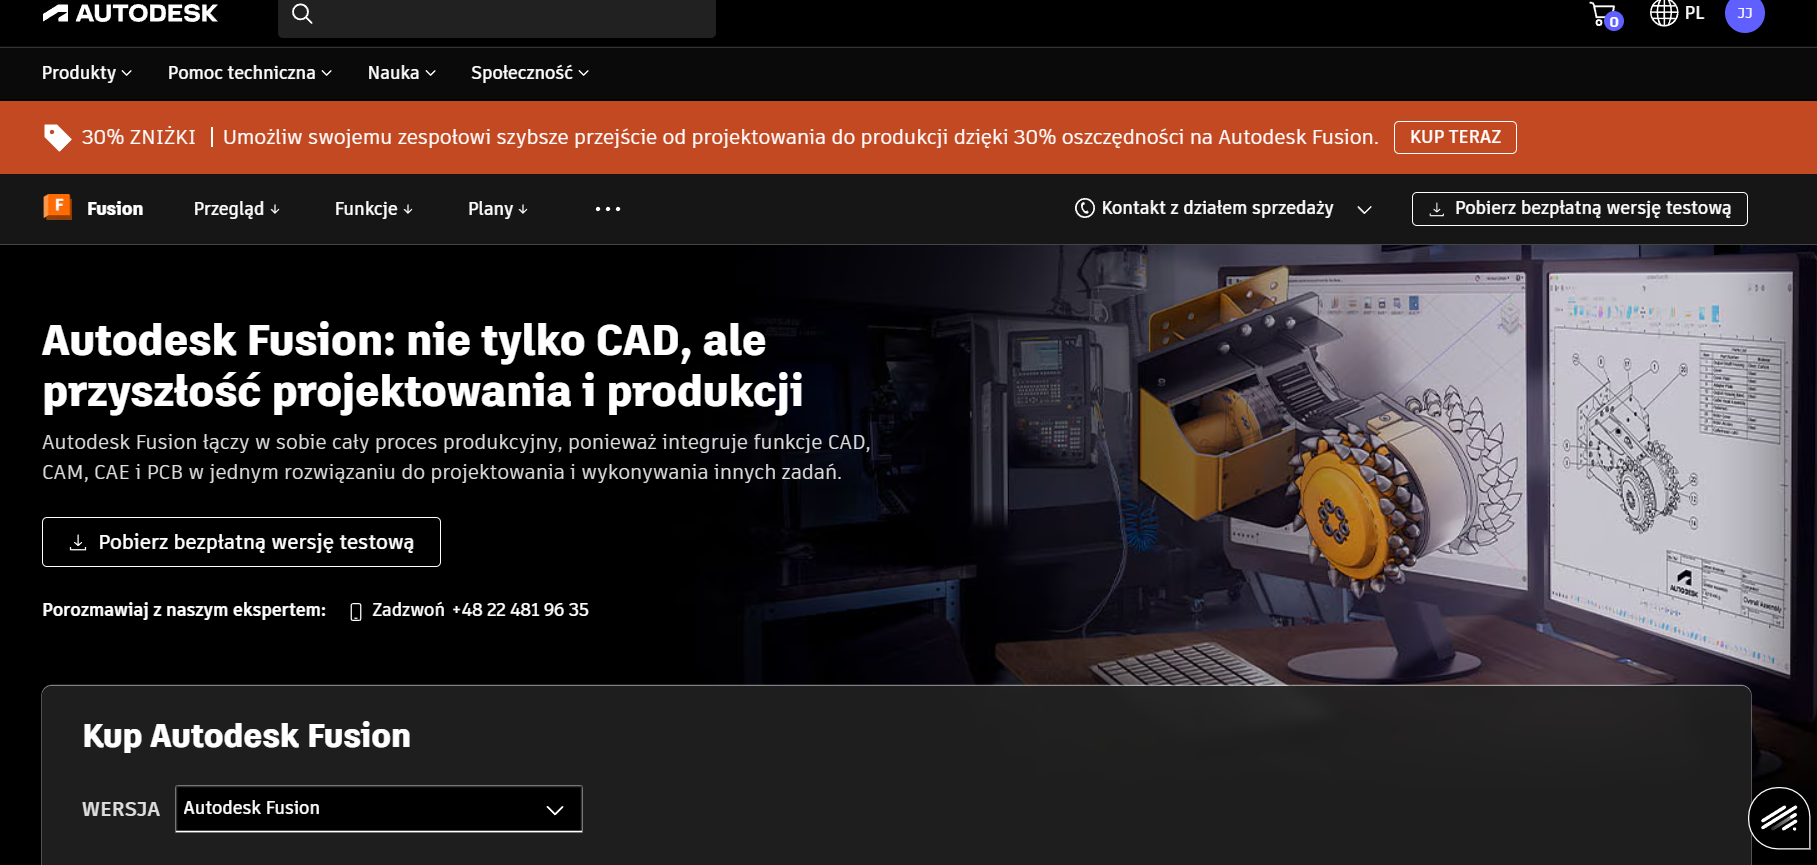Click the three-dot more options menu

tap(607, 209)
